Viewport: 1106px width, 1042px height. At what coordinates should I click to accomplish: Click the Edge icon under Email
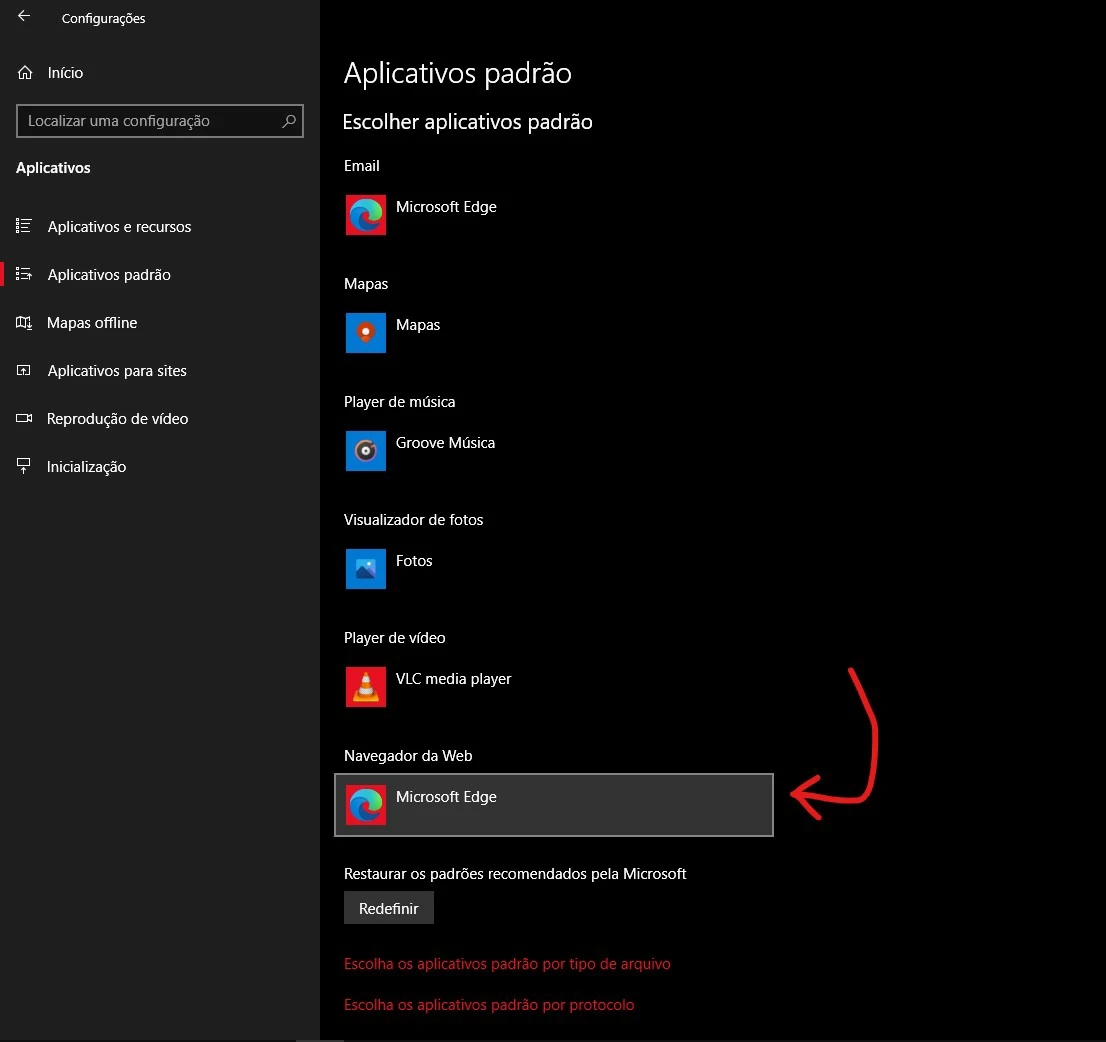coord(366,215)
